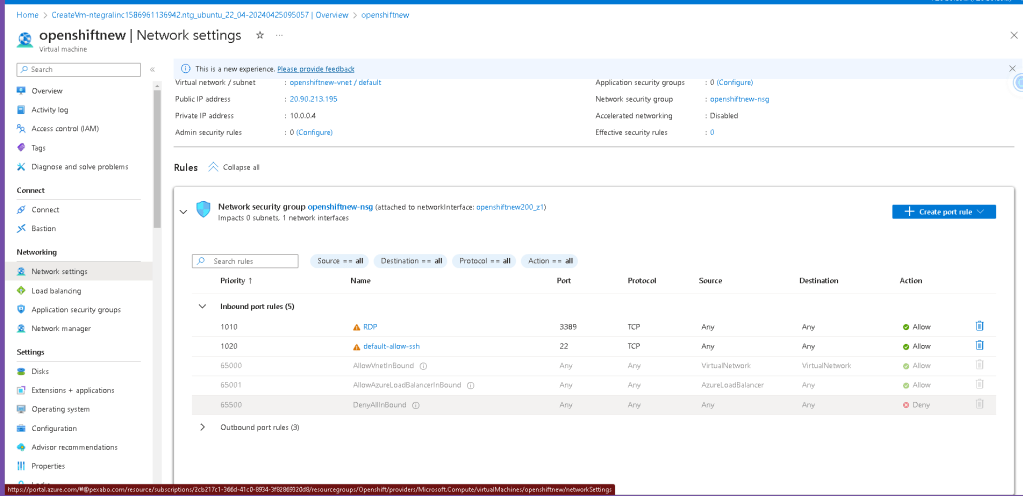The image size is (1023, 496).
Task: Dismiss the new experience banner
Action: (1012, 69)
